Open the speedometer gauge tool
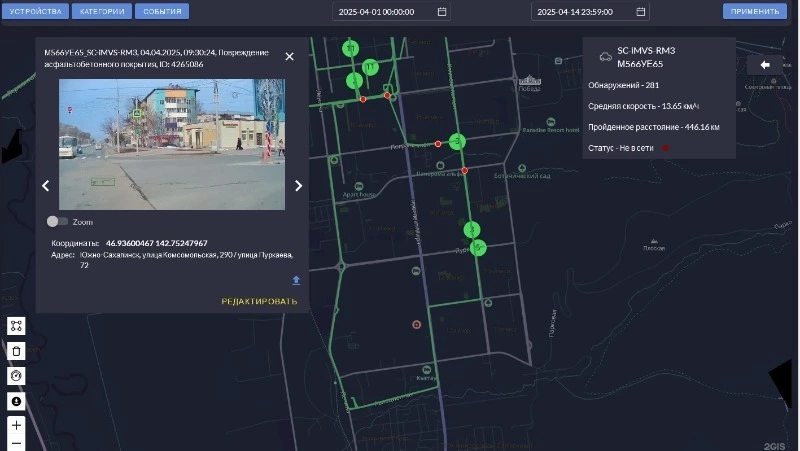The image size is (800, 451). tap(16, 376)
